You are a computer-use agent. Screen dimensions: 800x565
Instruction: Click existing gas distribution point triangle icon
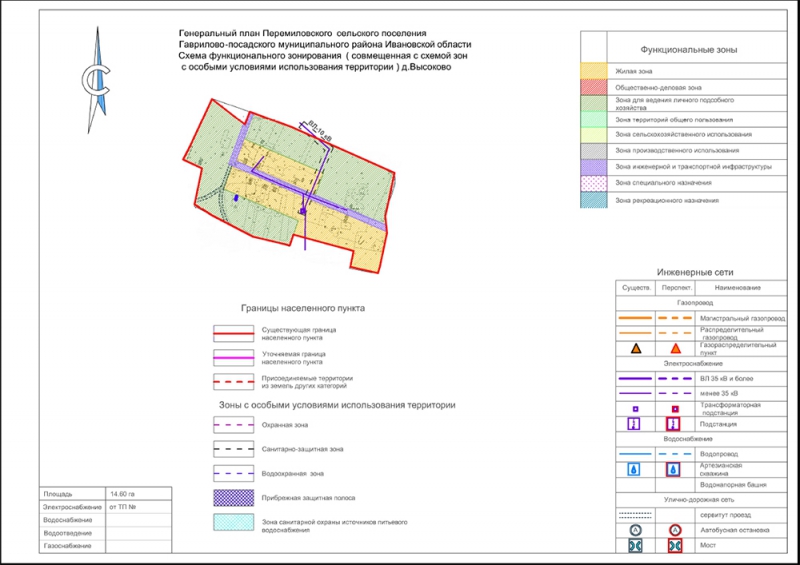(636, 349)
